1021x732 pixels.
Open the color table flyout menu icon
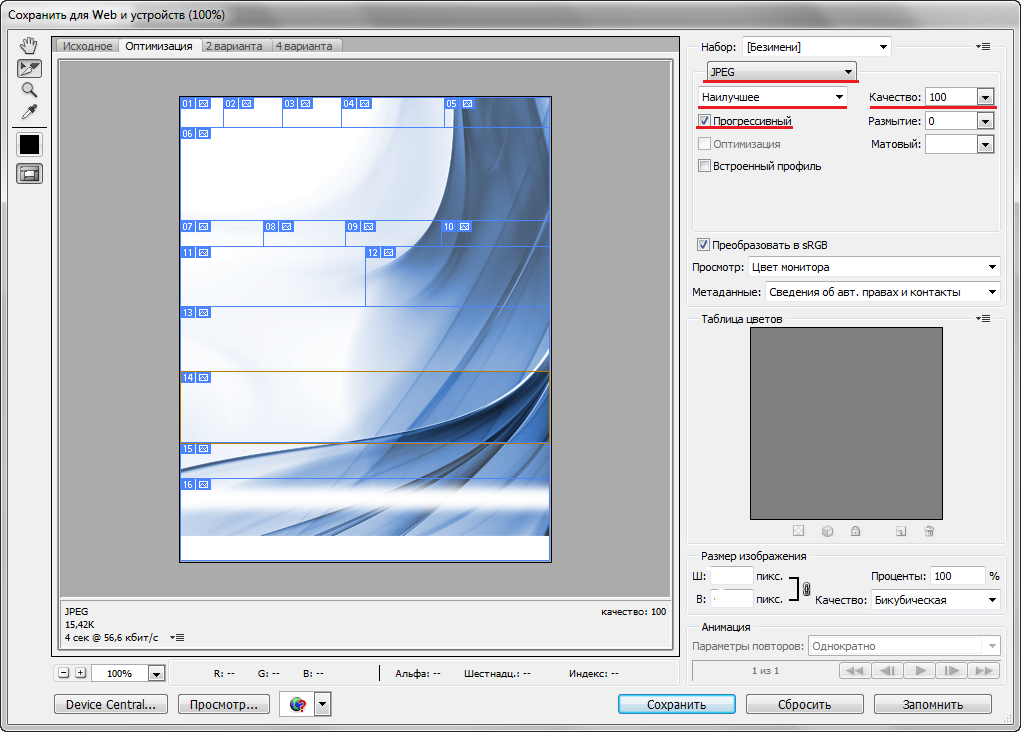point(983,319)
